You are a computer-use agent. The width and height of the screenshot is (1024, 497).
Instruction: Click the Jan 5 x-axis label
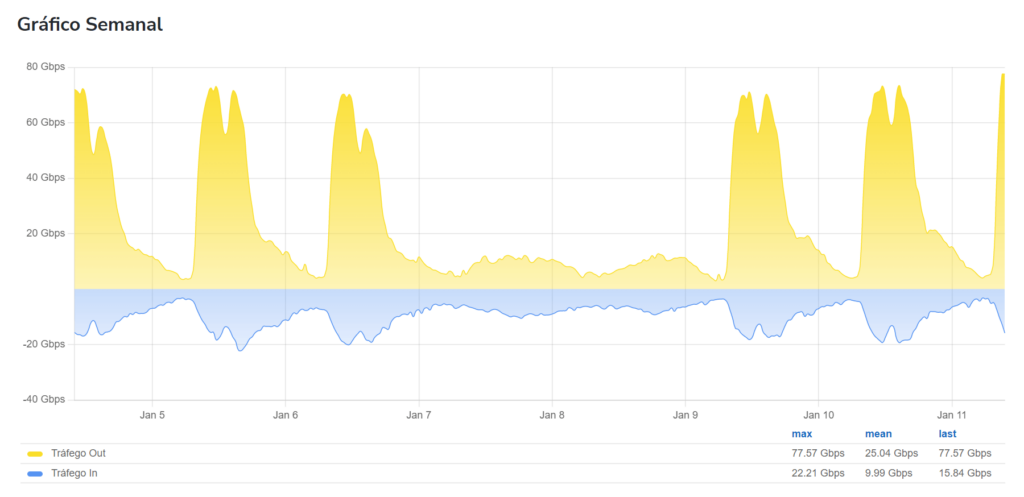(x=152, y=414)
